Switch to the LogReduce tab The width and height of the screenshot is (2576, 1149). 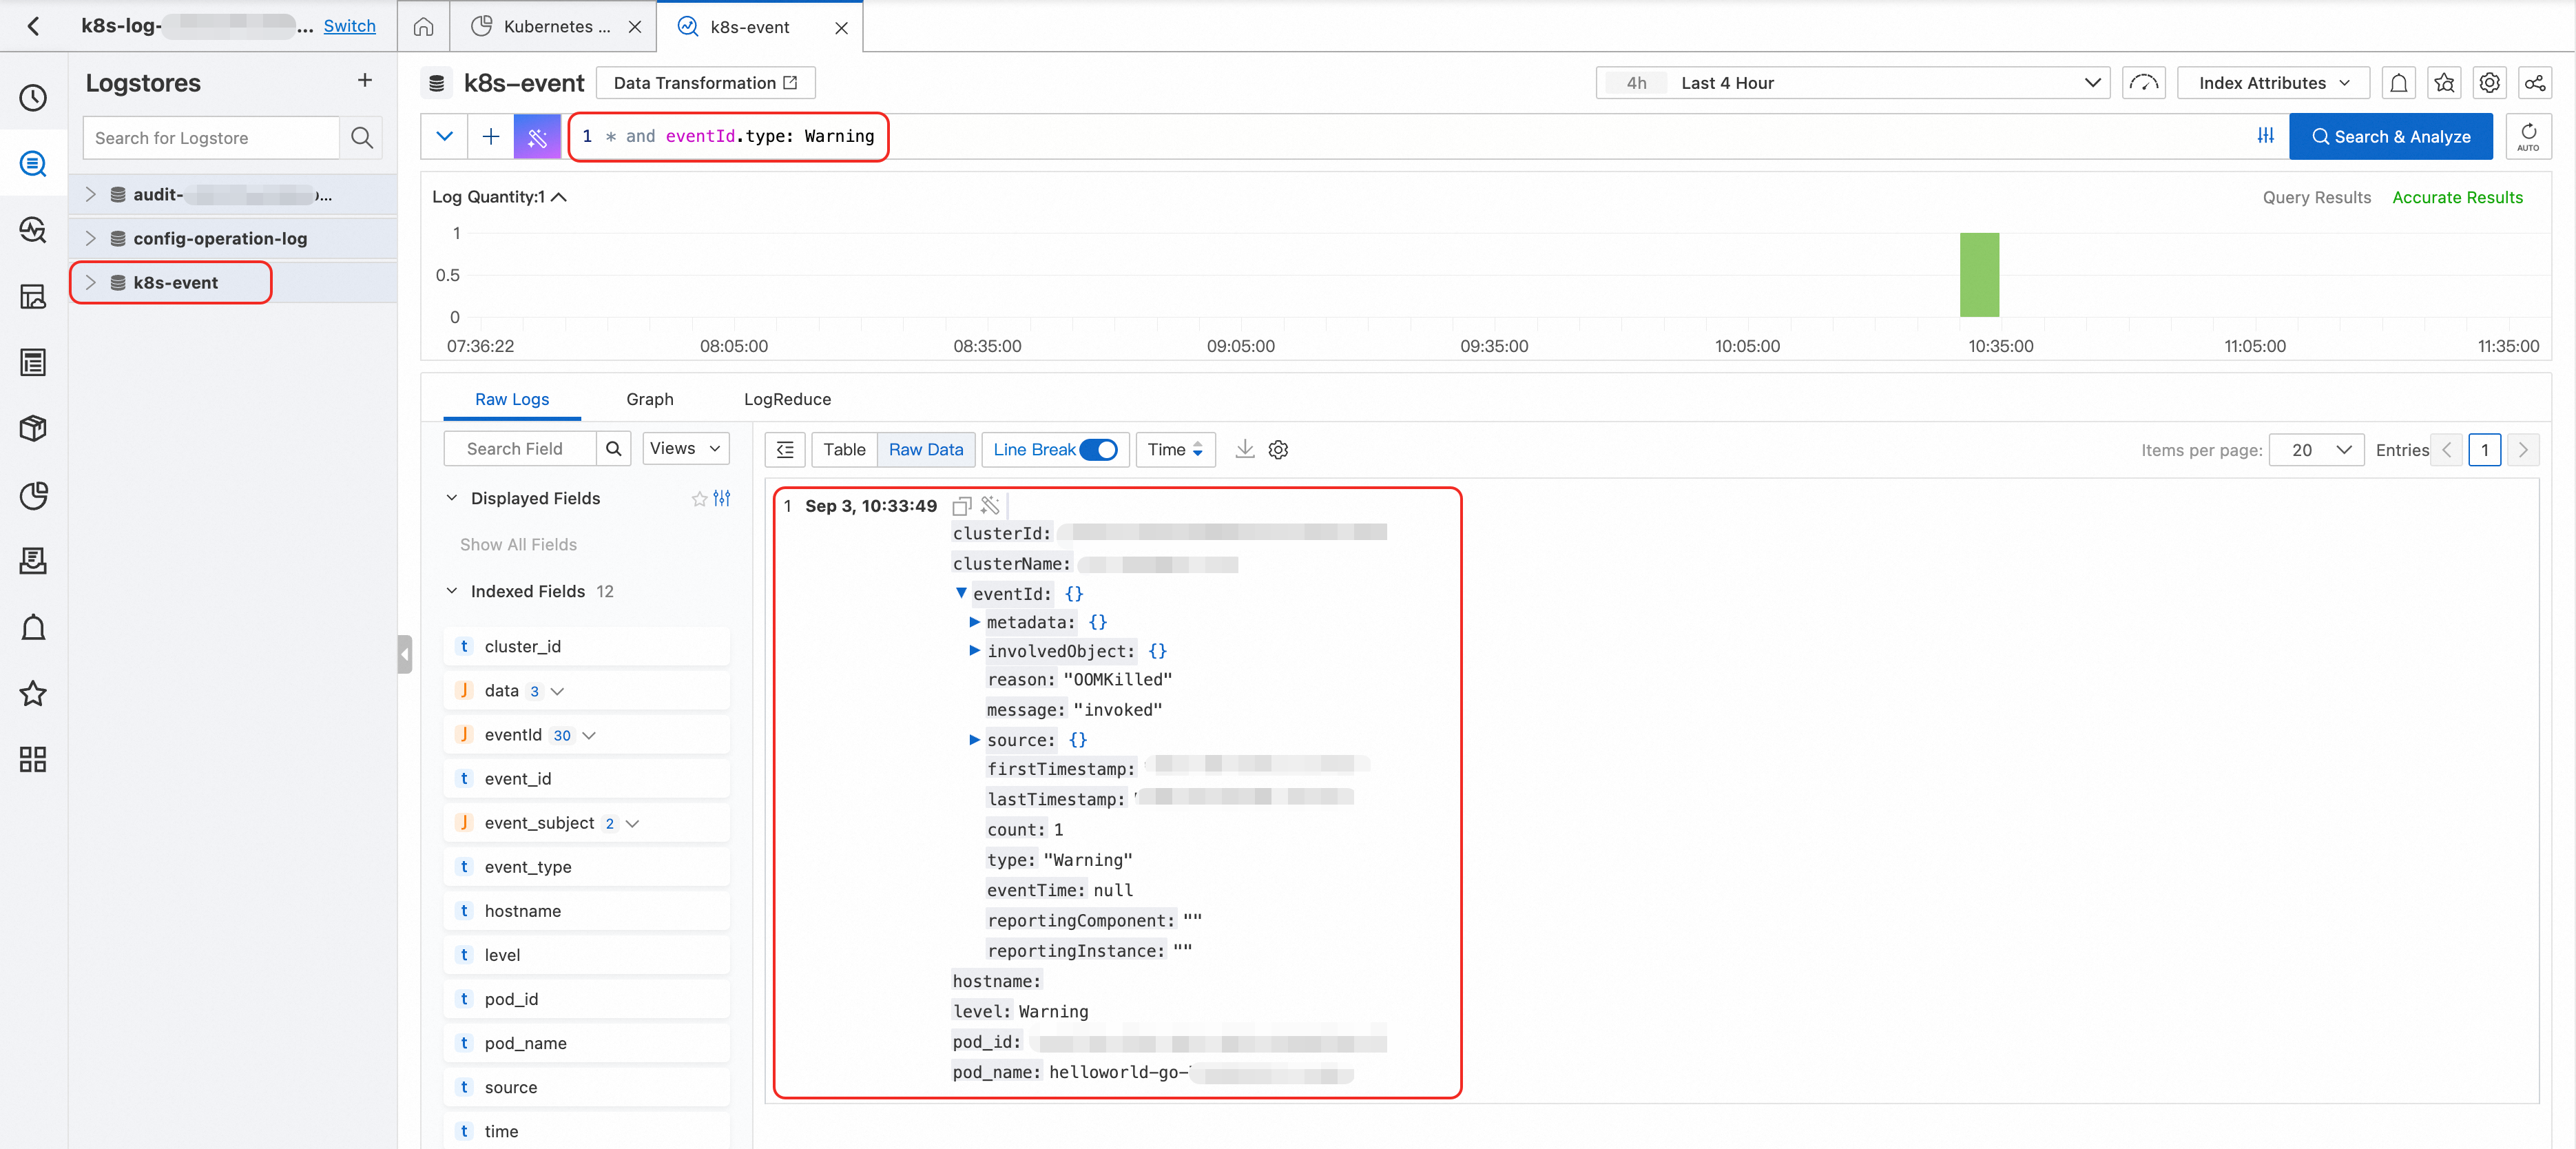[787, 399]
